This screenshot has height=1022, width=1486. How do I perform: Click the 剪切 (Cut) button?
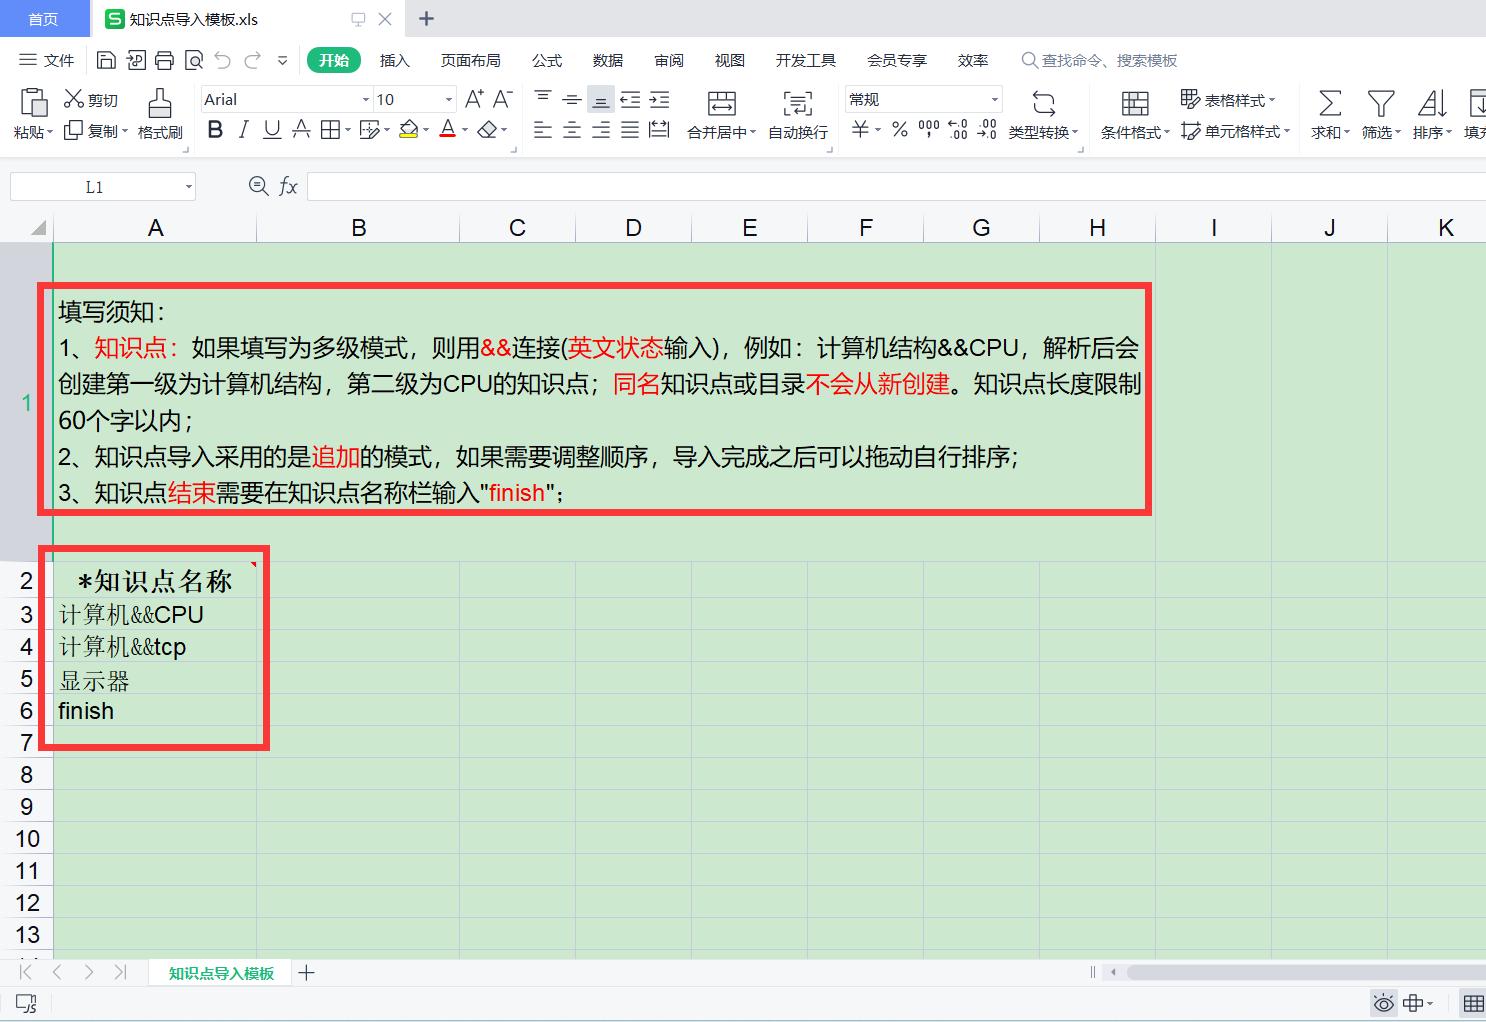pyautogui.click(x=91, y=100)
